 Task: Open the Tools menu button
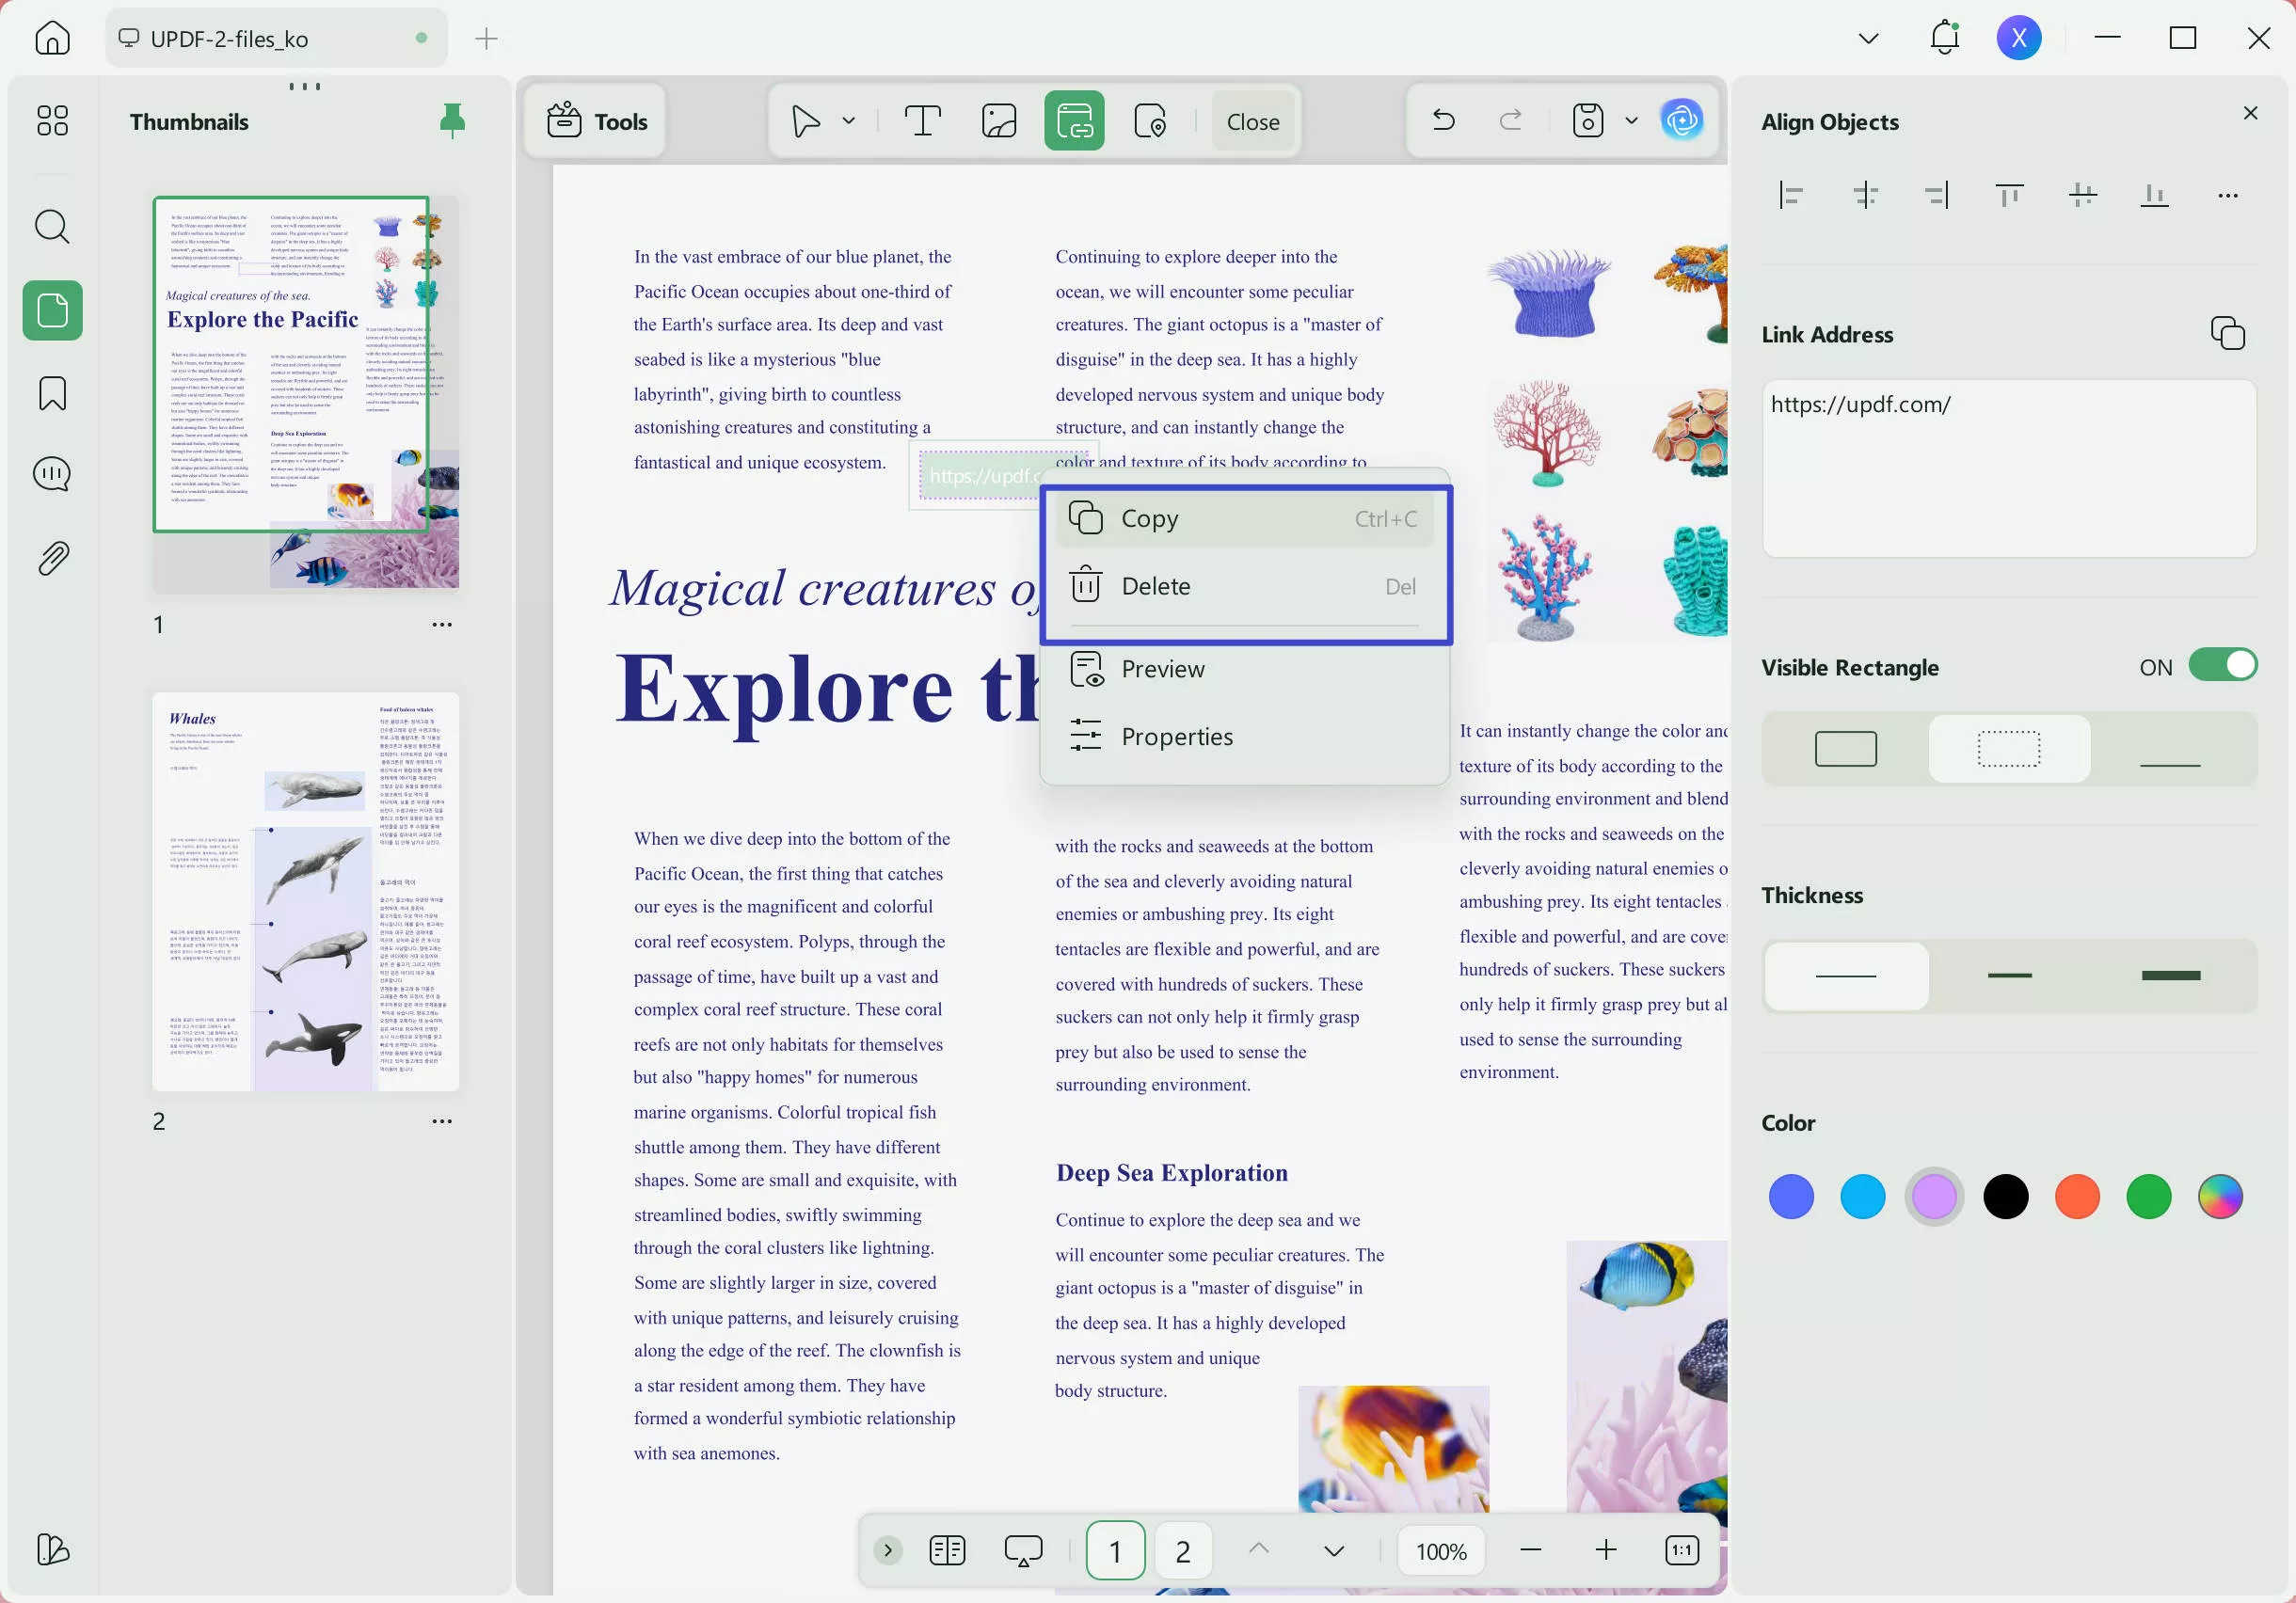[597, 121]
